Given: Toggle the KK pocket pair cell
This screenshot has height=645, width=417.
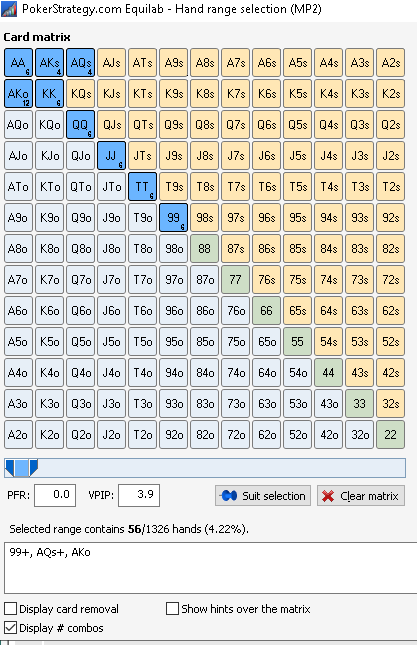Looking at the screenshot, I should click(x=49, y=93).
